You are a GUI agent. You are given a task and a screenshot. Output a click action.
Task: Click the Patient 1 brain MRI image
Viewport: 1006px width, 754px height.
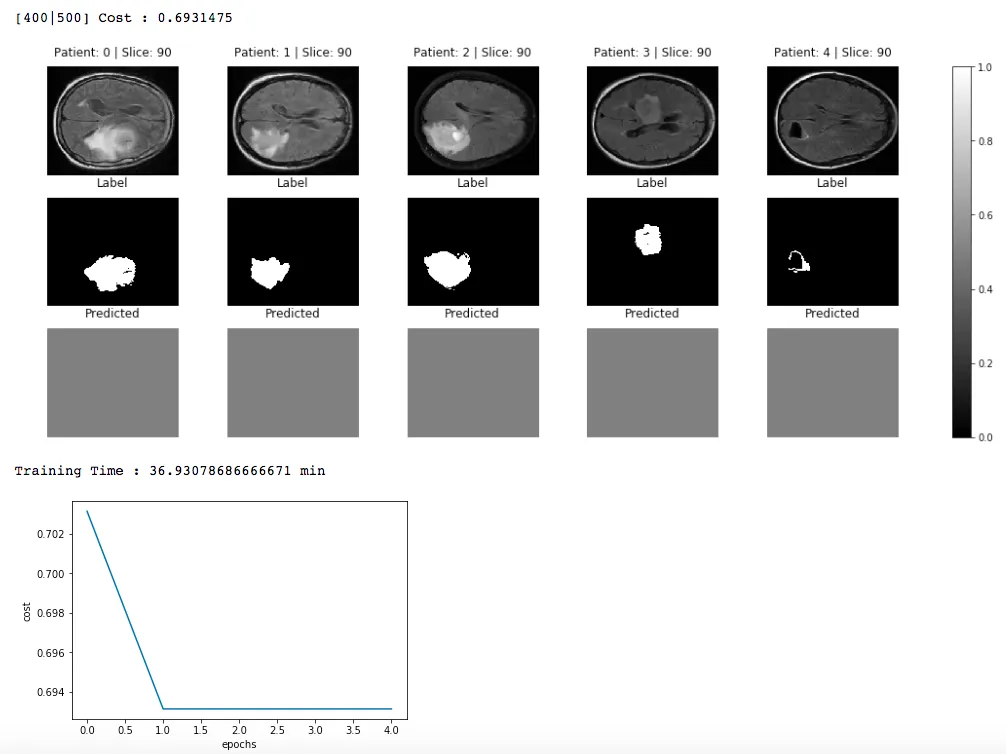click(293, 121)
